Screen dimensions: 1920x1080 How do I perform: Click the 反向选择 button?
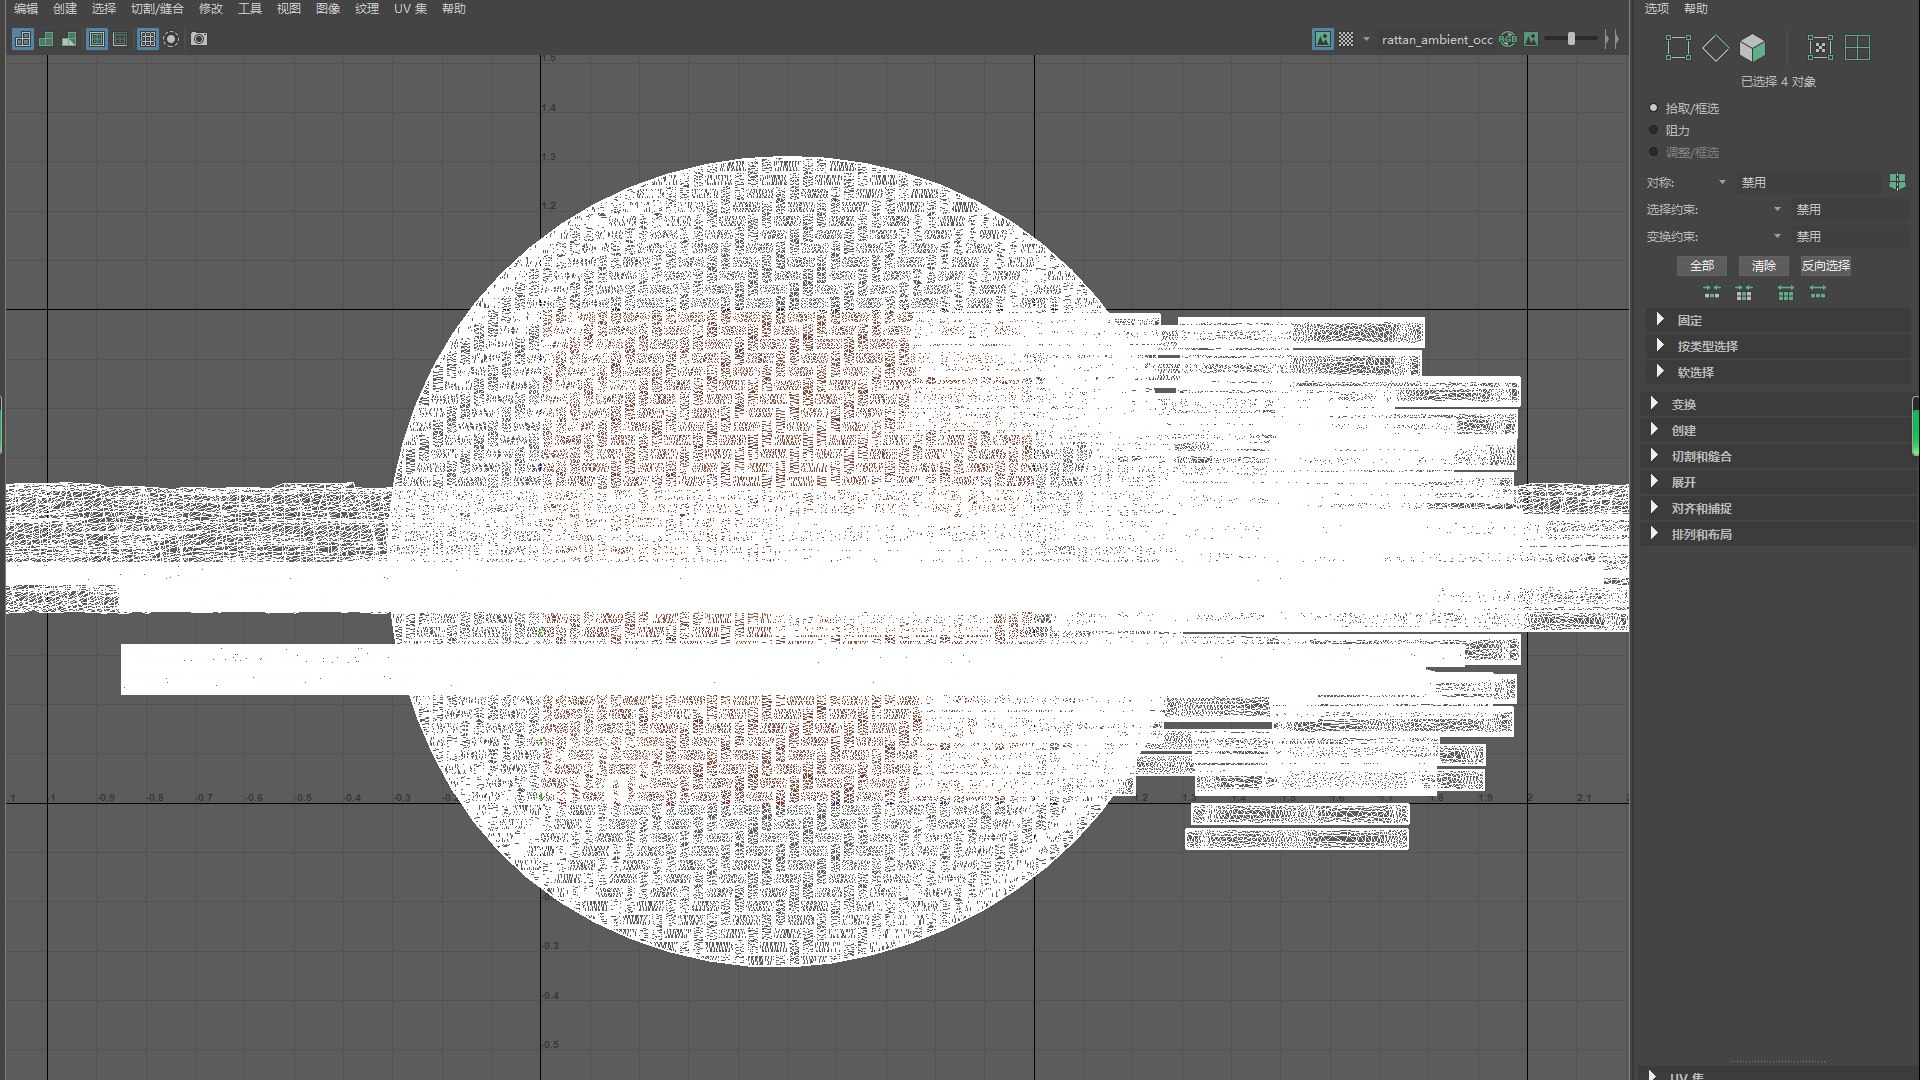pyautogui.click(x=1825, y=265)
